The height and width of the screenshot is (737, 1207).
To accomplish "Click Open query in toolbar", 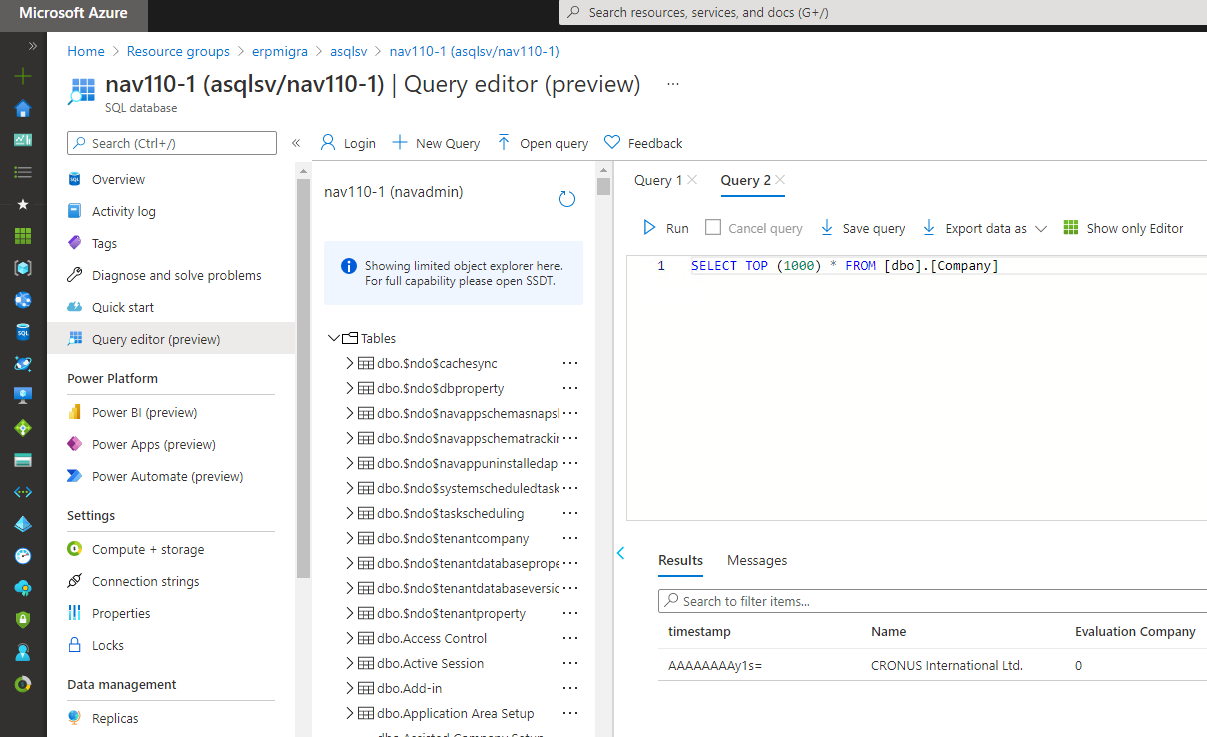I will (x=542, y=143).
